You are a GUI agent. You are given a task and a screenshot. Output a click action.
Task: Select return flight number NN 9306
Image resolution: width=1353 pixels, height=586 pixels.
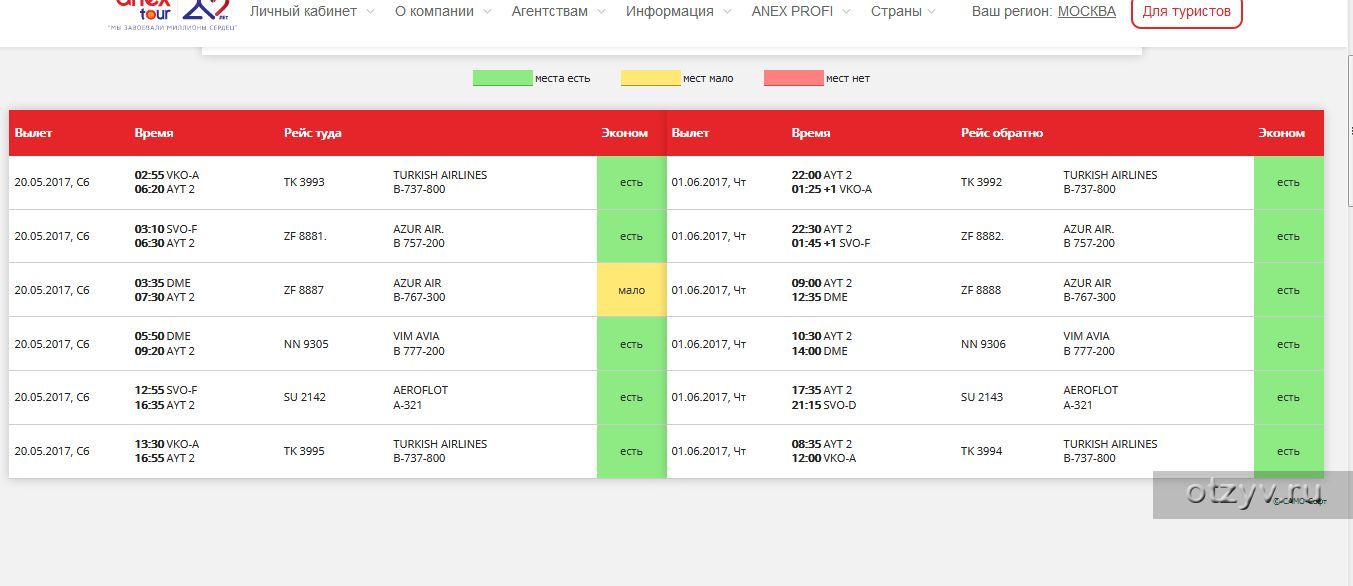tap(983, 344)
